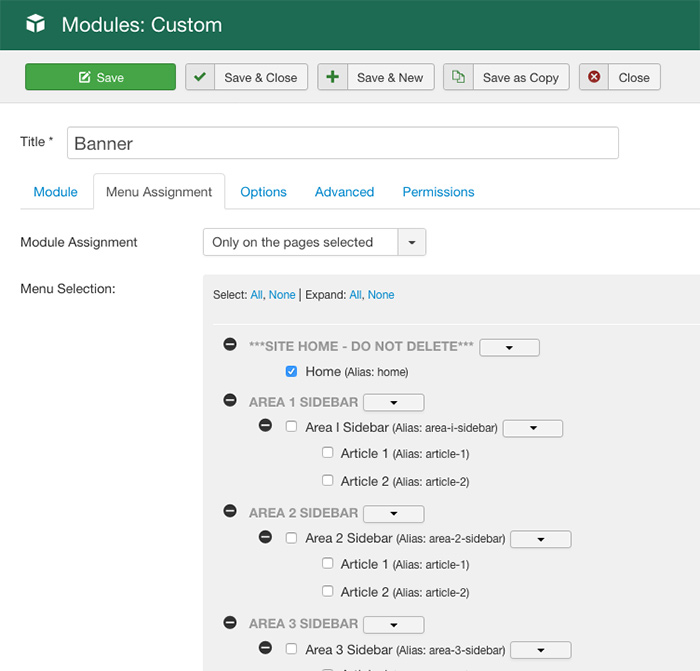This screenshot has width=700, height=671.
Task: Collapse the AREA 1 SIDEBAR group
Action: pyautogui.click(x=230, y=400)
